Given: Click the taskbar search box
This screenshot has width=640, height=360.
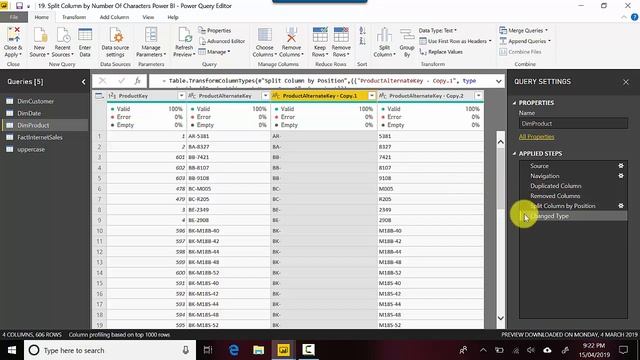Looking at the screenshot, I should pyautogui.click(x=110, y=350).
